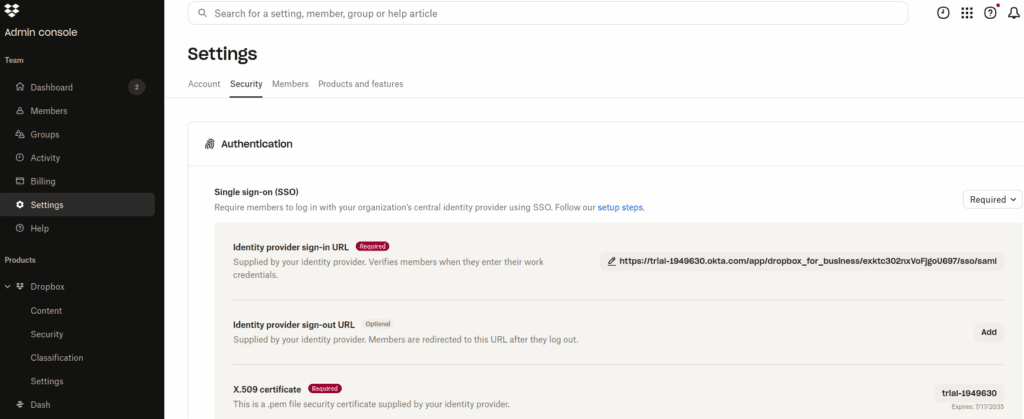Open Dashboard in the sidebar
The height and width of the screenshot is (419, 1024).
[x=78, y=87]
